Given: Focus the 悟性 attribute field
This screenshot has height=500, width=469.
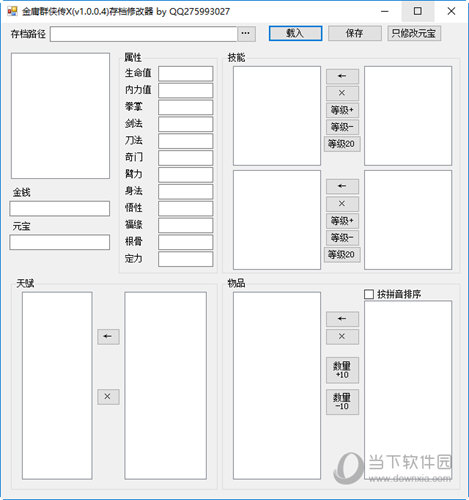Looking at the screenshot, I should 186,208.
